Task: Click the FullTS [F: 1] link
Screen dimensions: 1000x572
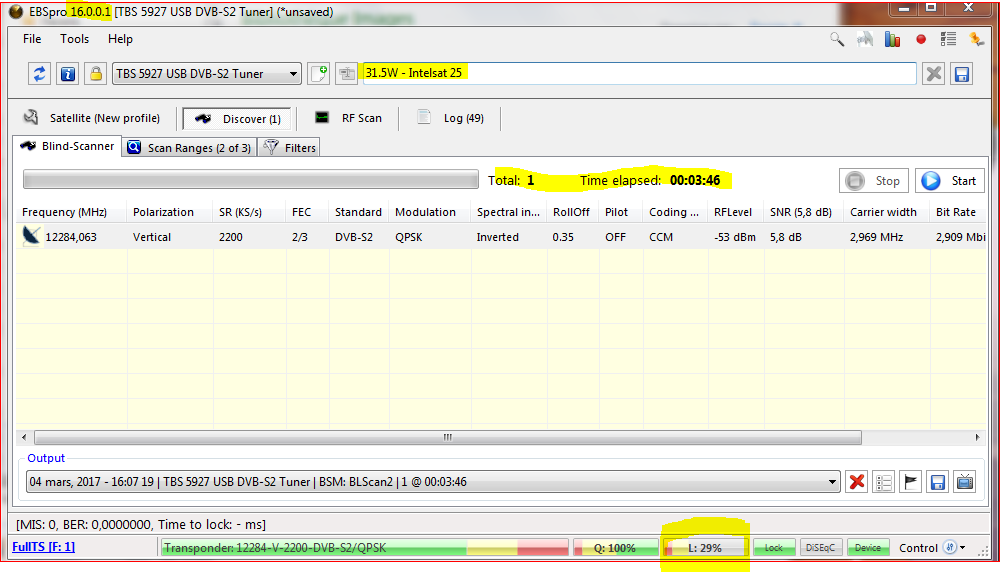Action: click(x=43, y=547)
